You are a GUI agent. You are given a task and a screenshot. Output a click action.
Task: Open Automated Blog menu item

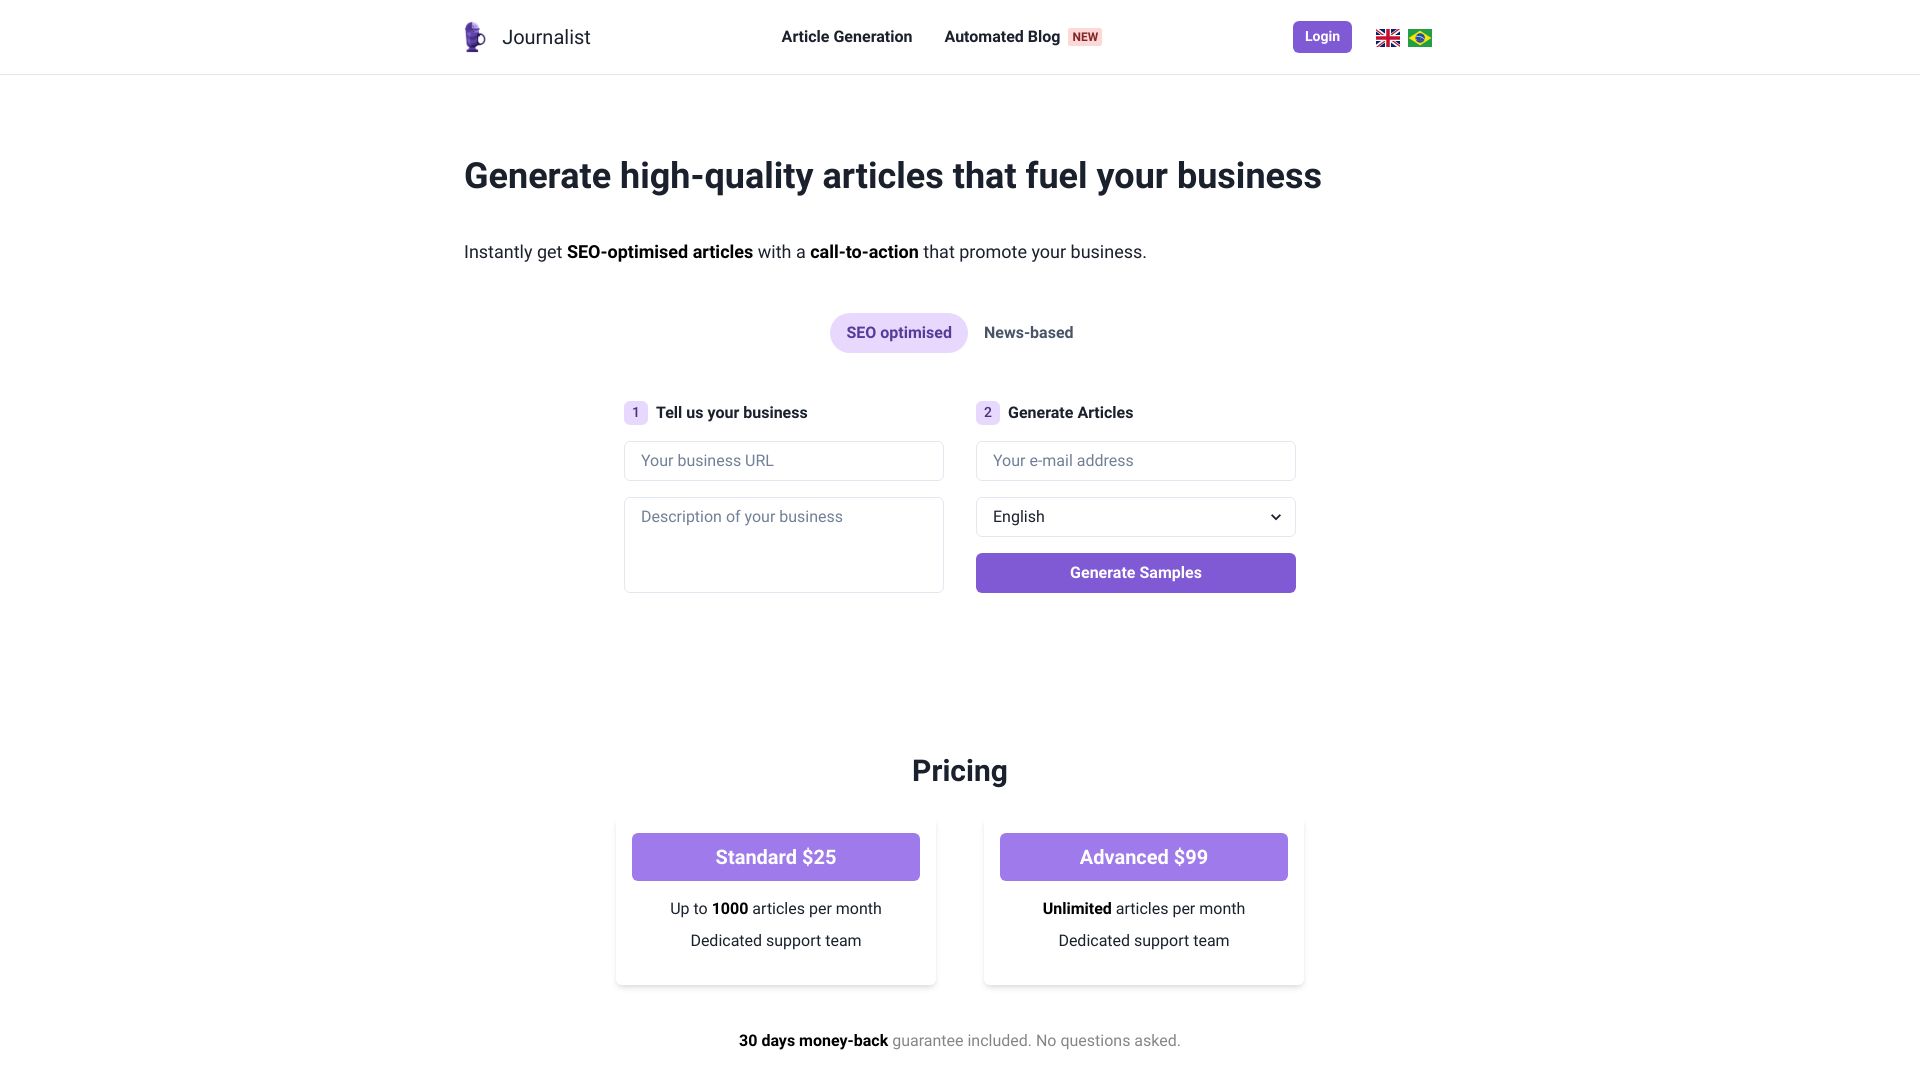click(1004, 37)
